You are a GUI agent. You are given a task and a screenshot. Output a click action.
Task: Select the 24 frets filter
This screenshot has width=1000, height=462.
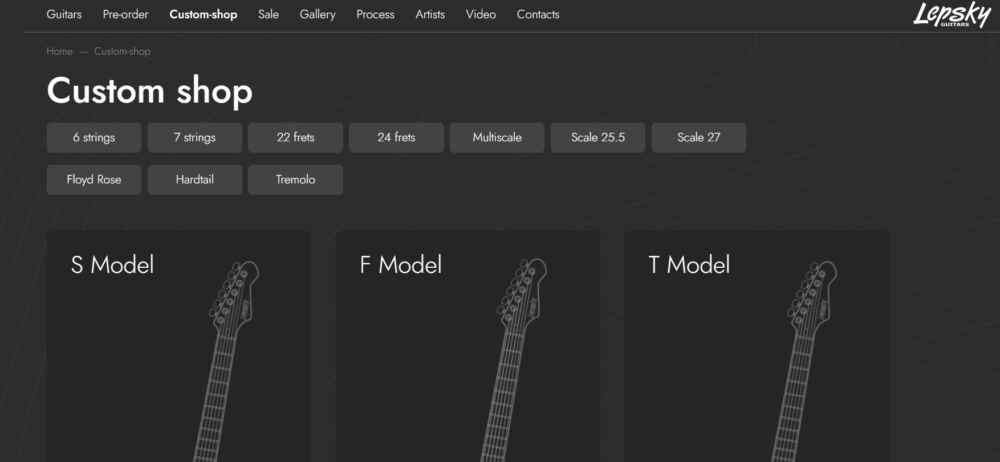(396, 138)
